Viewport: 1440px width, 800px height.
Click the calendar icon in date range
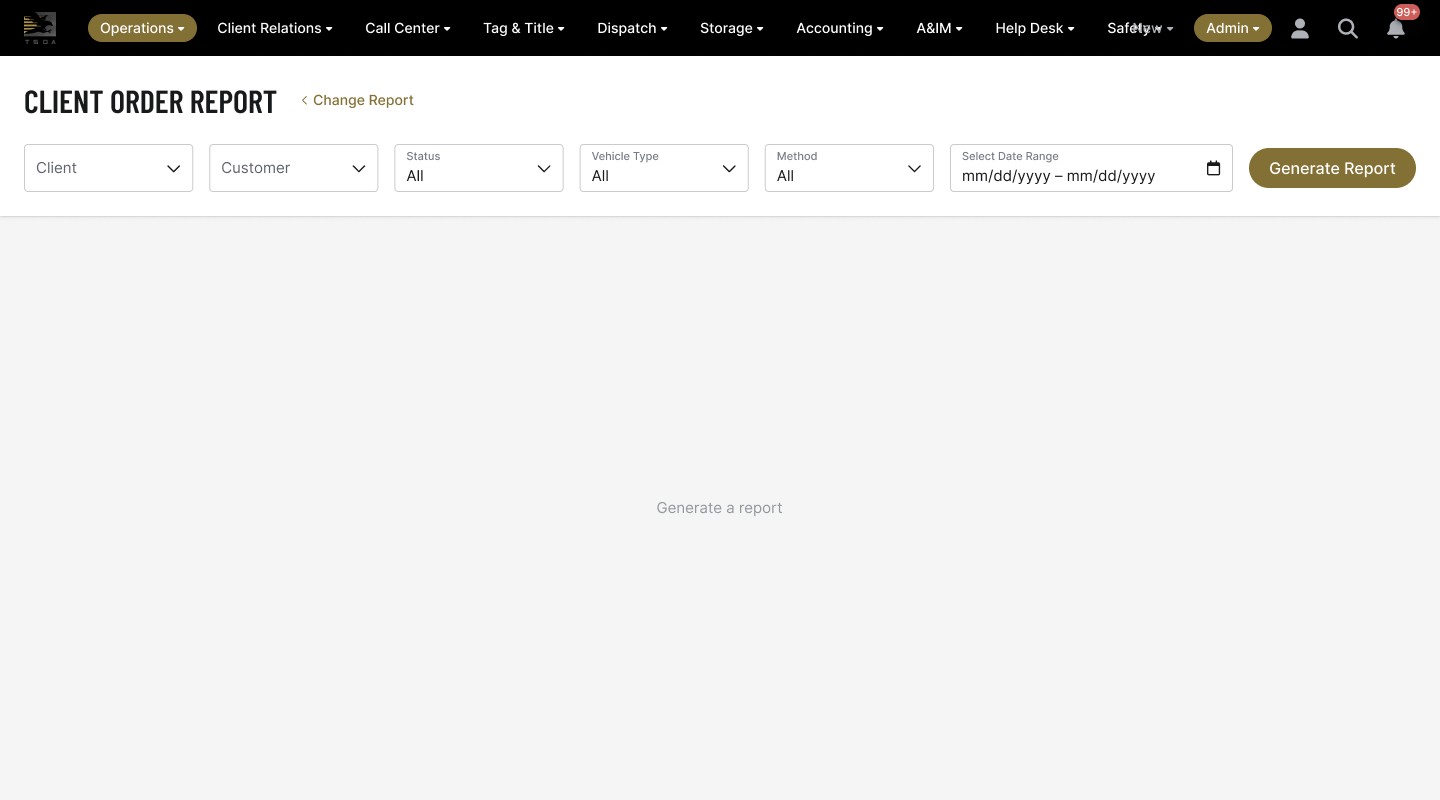[1213, 168]
